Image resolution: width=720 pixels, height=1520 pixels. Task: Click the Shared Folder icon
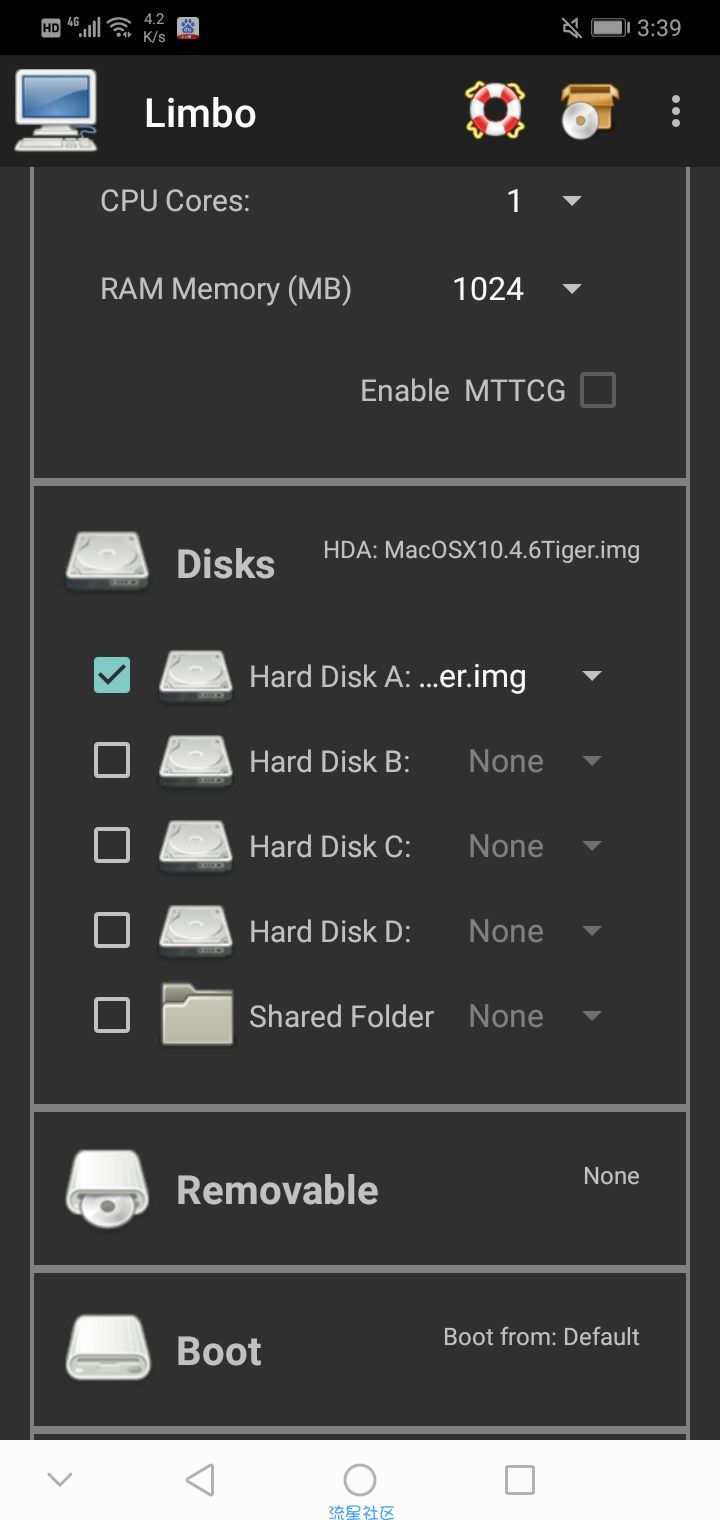pos(196,1015)
